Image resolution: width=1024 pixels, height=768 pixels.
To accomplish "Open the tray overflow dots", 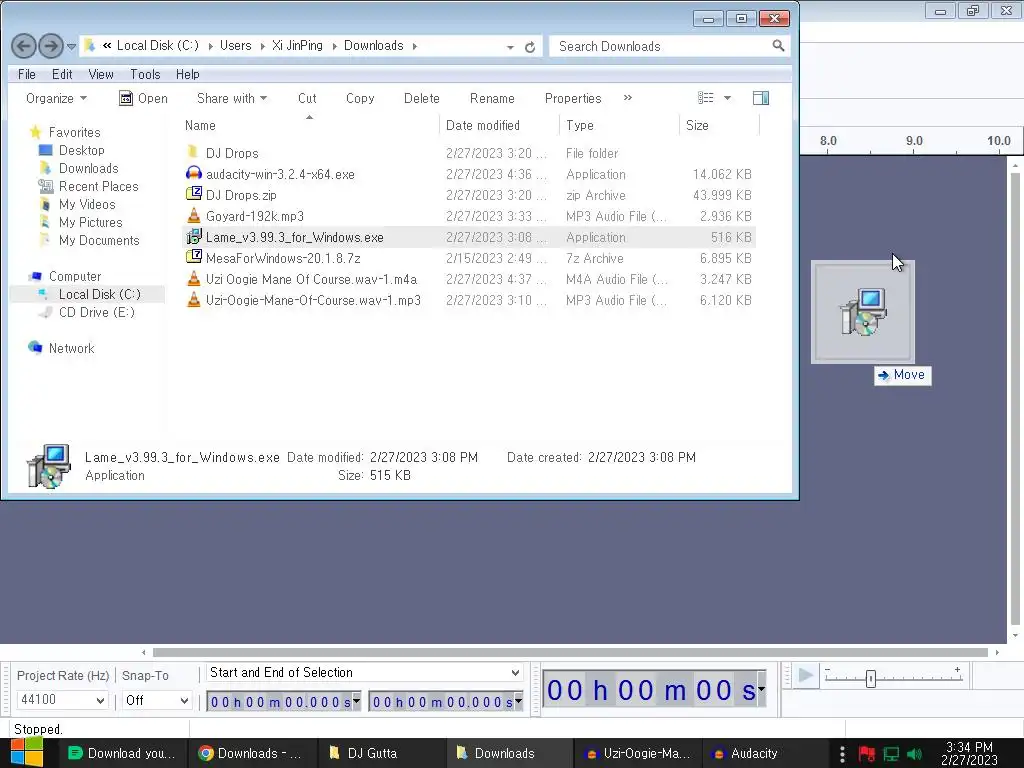I will (842, 754).
